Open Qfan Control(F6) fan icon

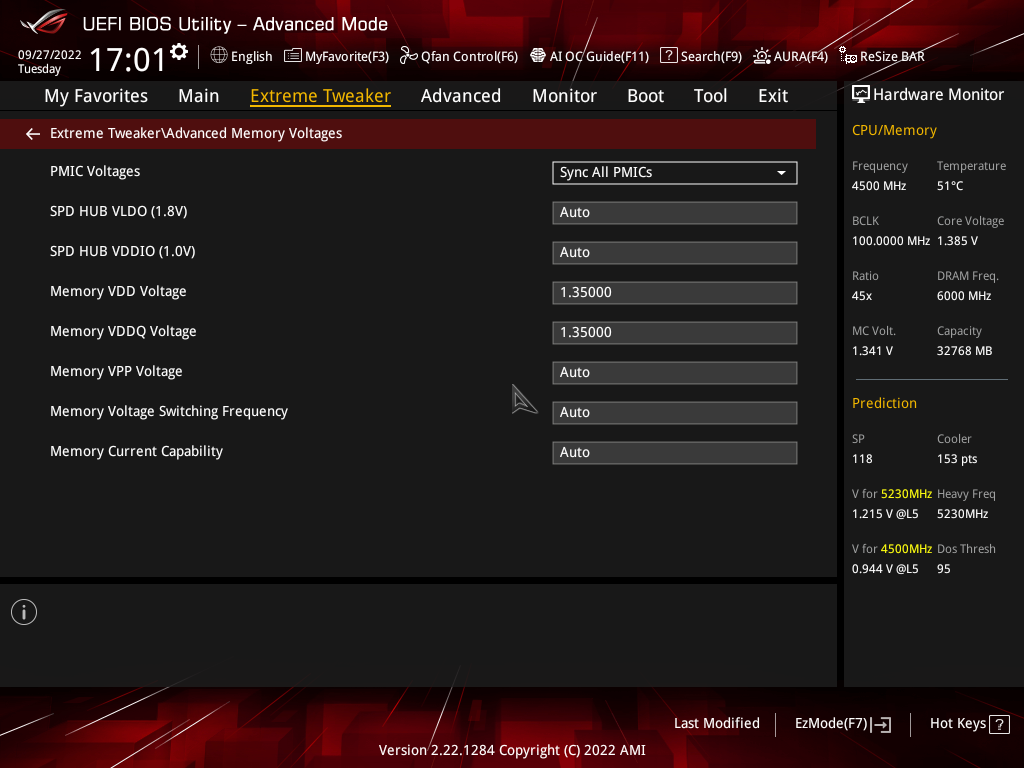click(408, 56)
